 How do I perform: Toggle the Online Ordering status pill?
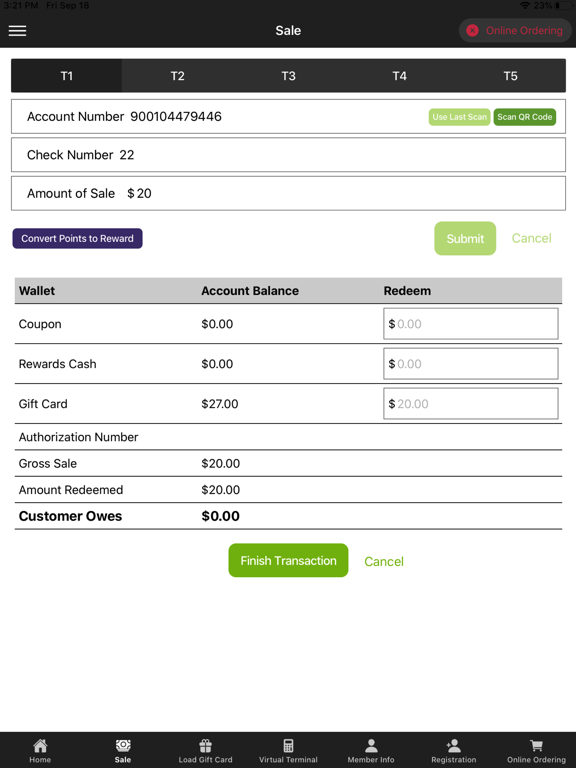515,30
